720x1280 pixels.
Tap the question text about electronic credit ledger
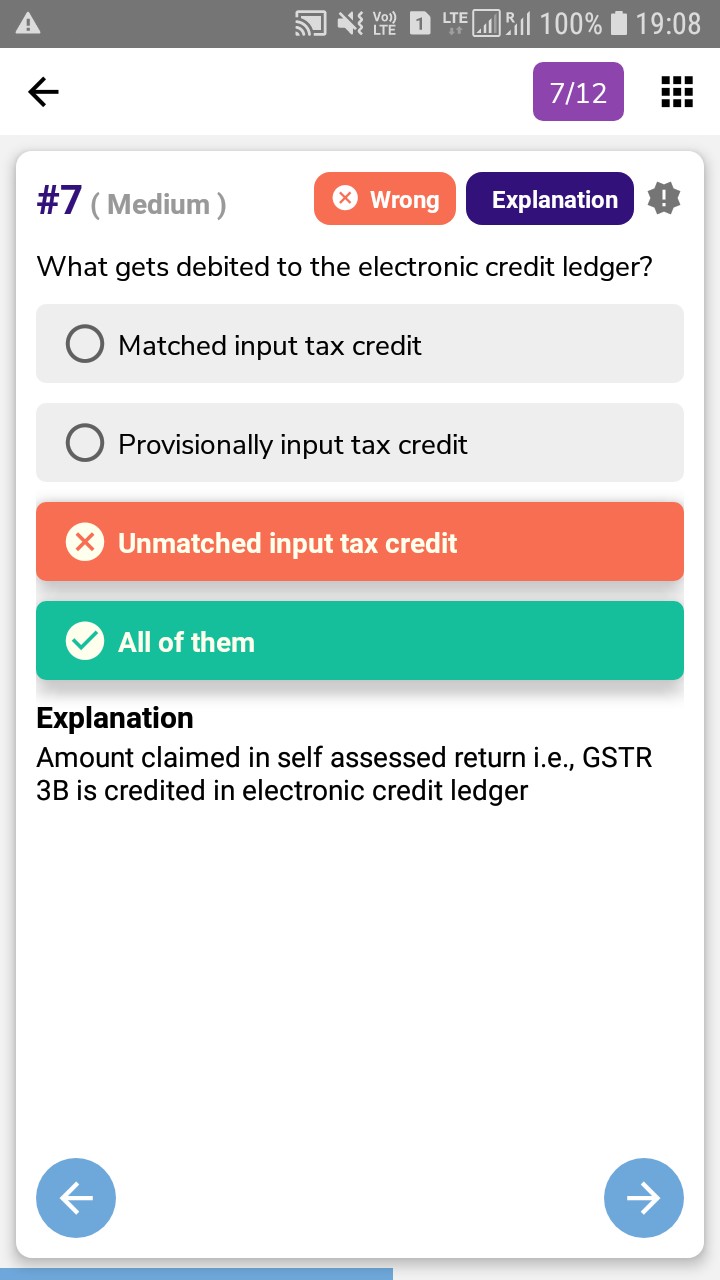[344, 267]
